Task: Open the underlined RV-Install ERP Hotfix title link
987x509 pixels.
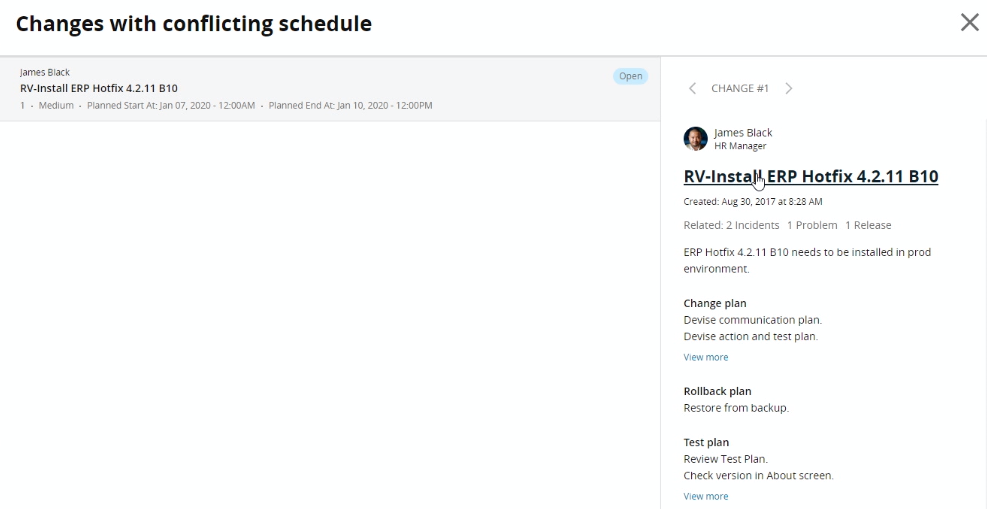Action: [811, 177]
